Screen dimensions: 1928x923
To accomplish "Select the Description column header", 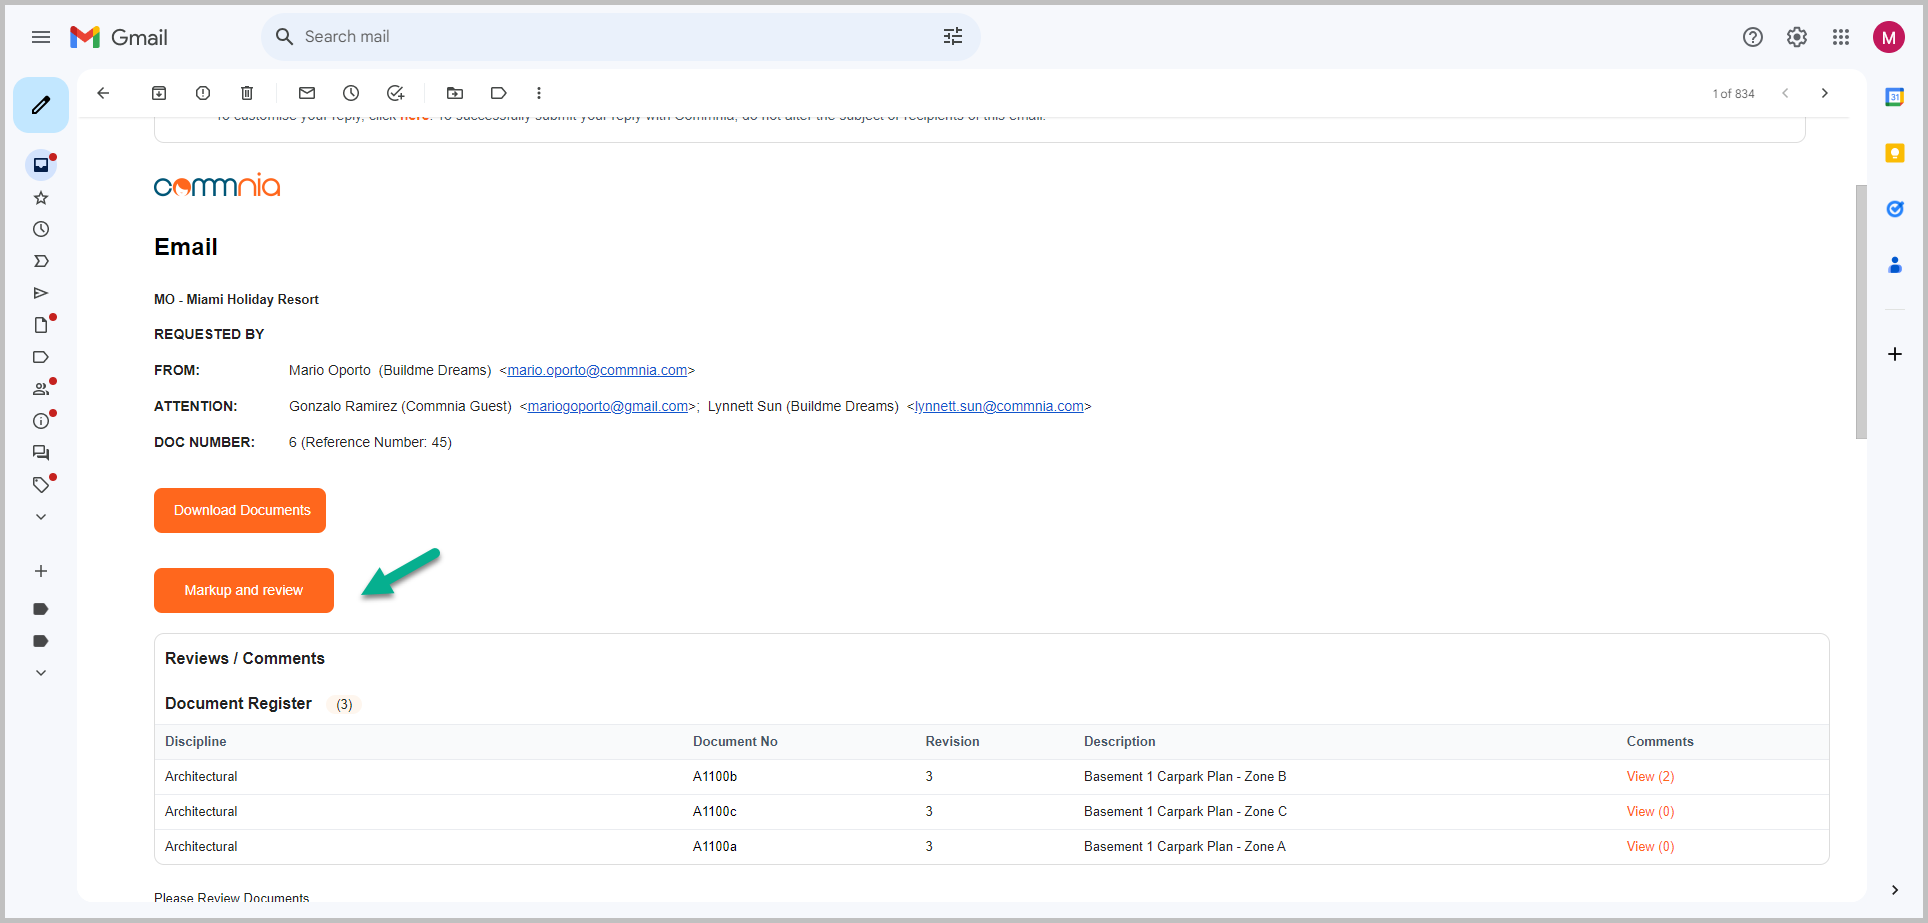I will point(1119,741).
